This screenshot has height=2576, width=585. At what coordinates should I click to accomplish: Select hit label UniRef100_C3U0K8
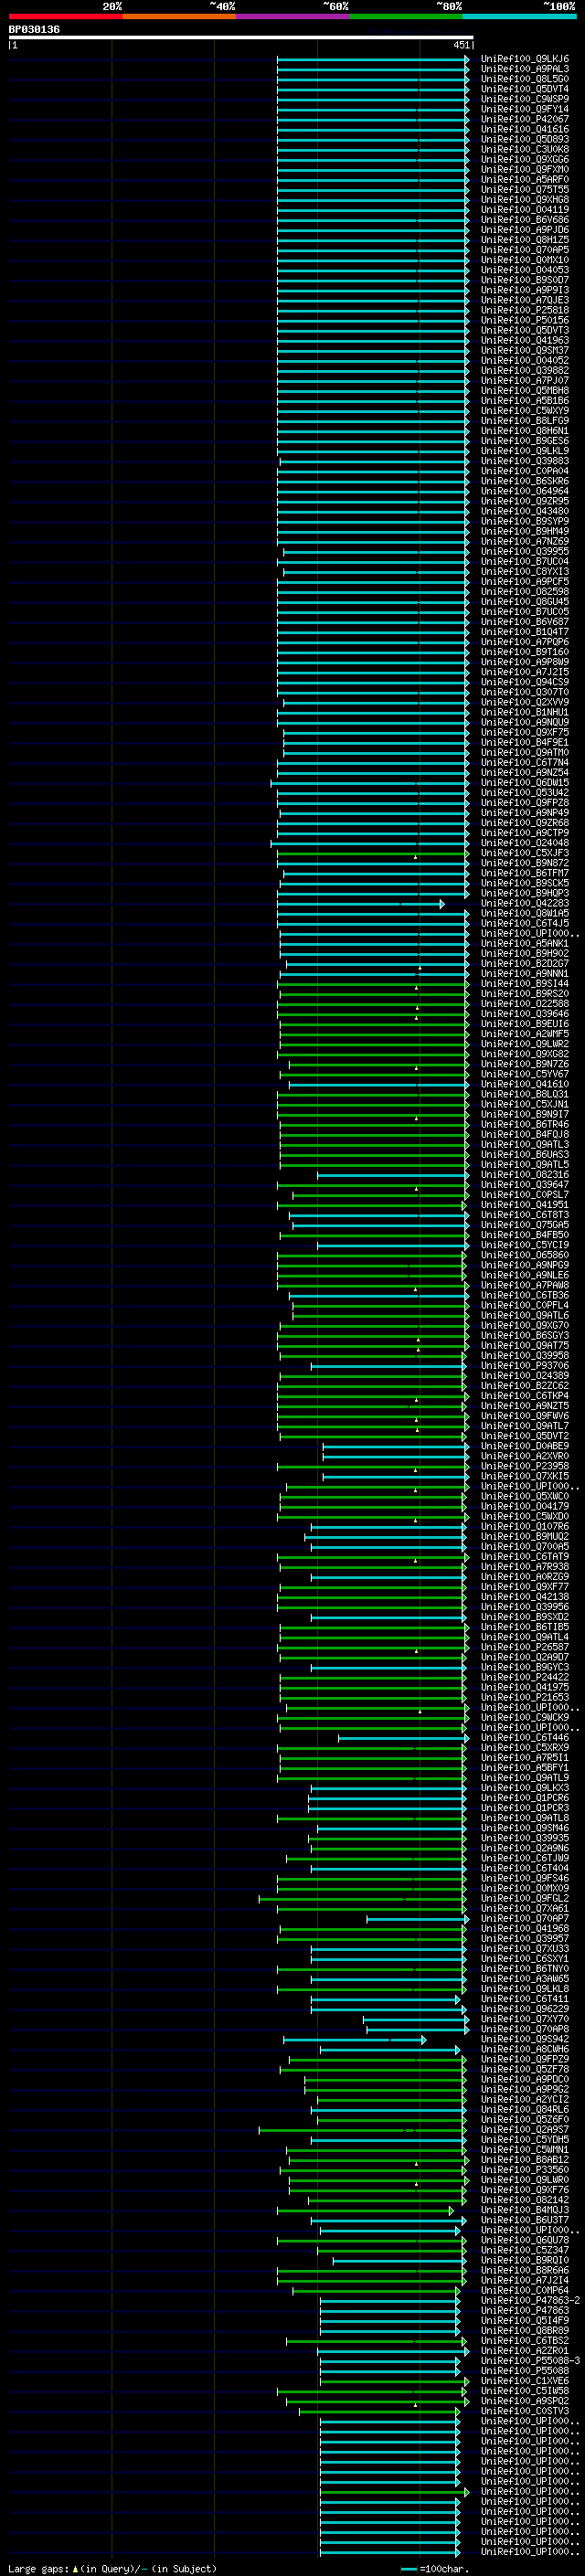(x=525, y=149)
